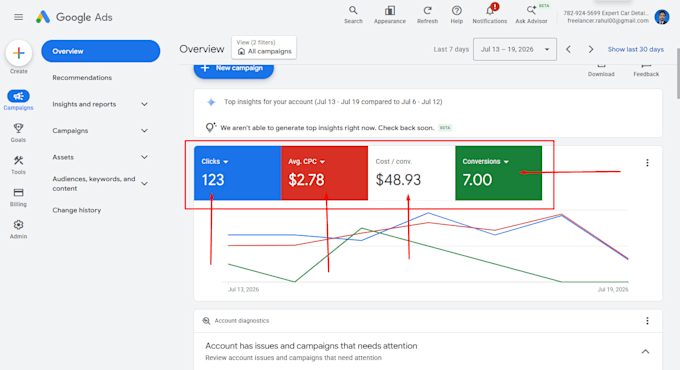Go to the previous date range

(568, 49)
